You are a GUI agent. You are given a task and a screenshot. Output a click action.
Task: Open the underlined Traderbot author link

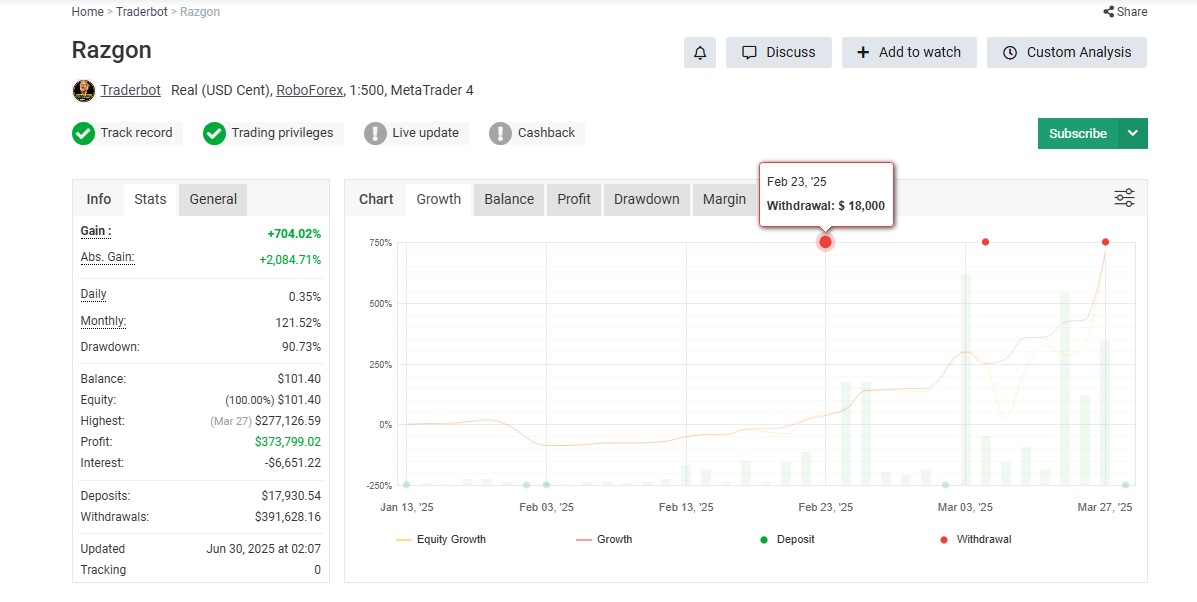131,90
